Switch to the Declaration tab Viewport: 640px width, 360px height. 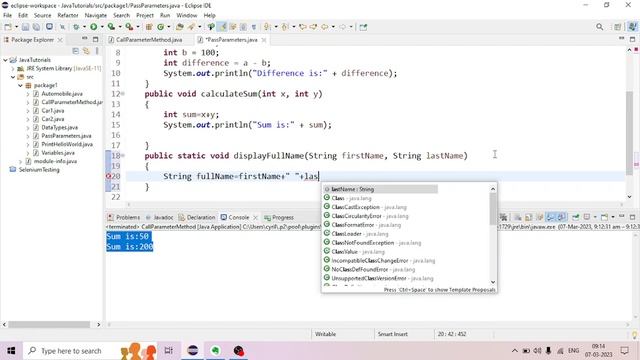point(197,217)
